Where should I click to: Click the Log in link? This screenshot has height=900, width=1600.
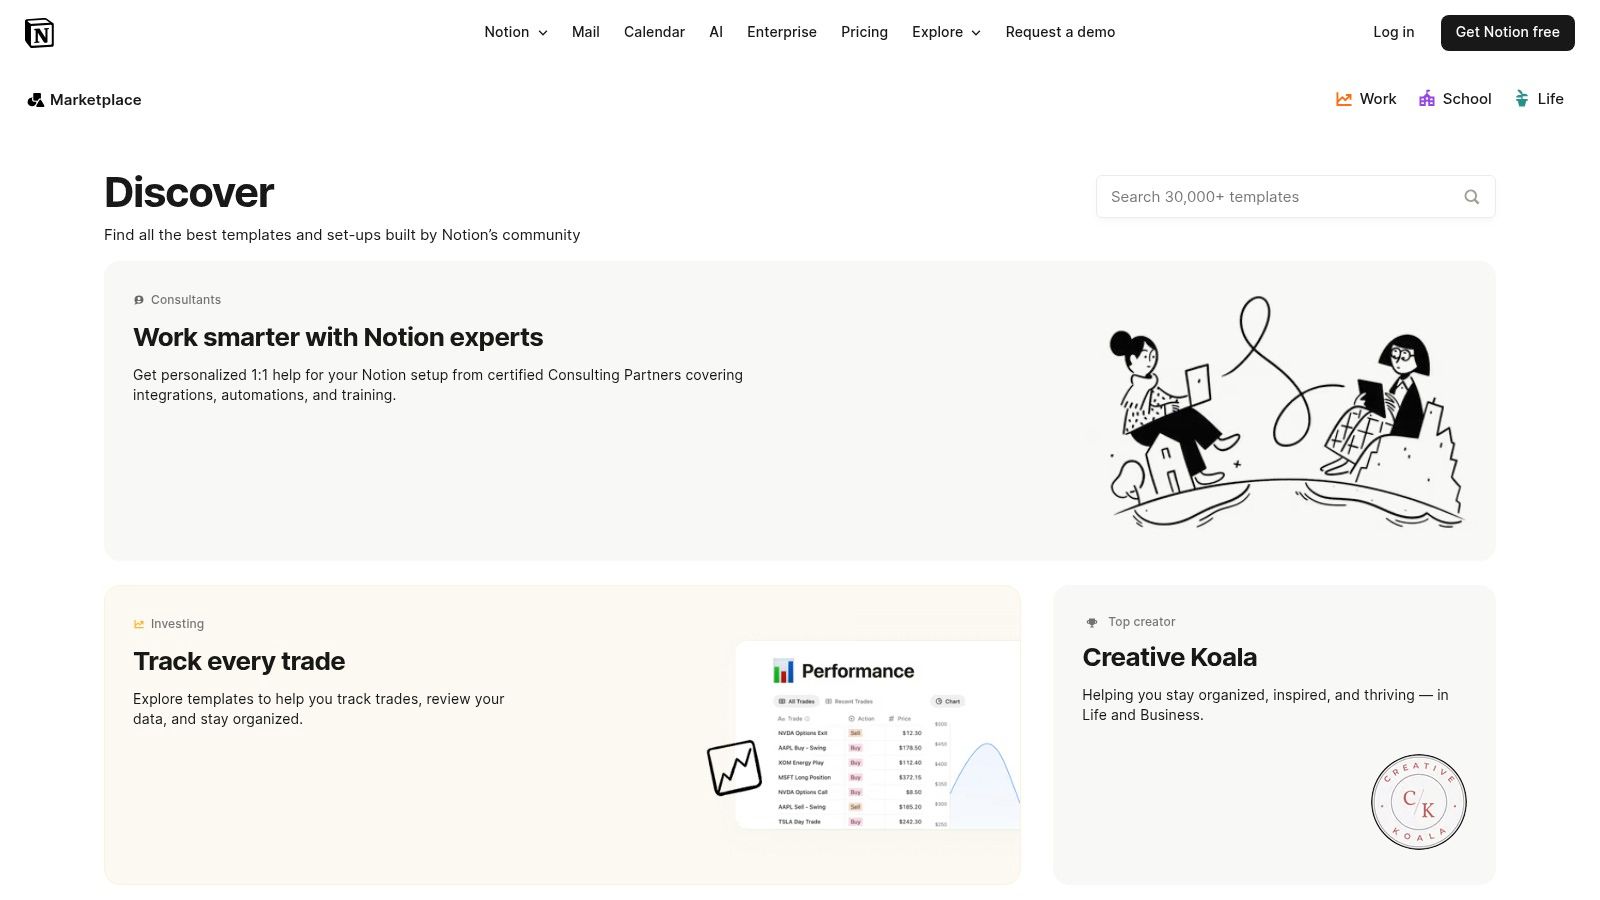click(x=1393, y=32)
